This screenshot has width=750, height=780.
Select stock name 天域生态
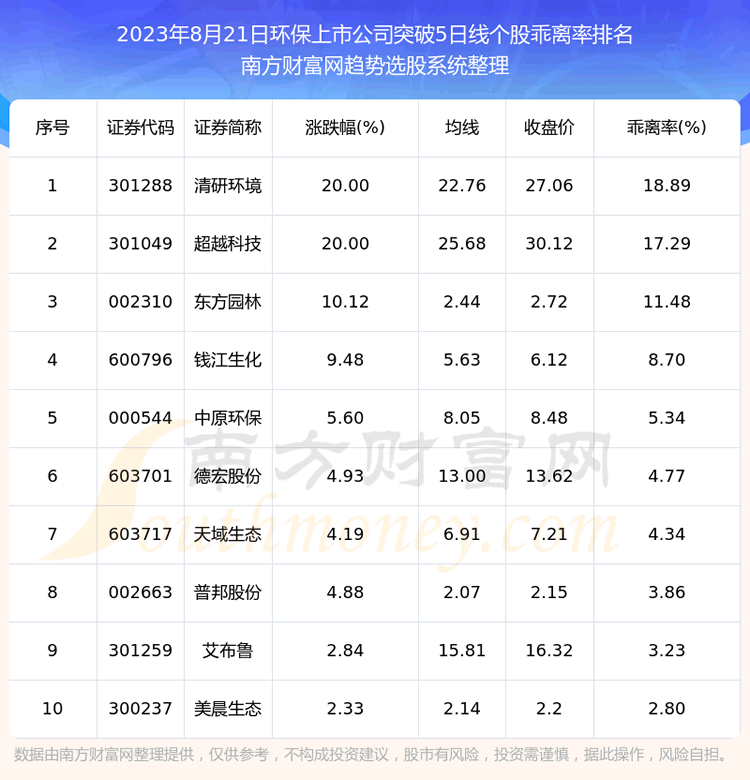click(228, 534)
